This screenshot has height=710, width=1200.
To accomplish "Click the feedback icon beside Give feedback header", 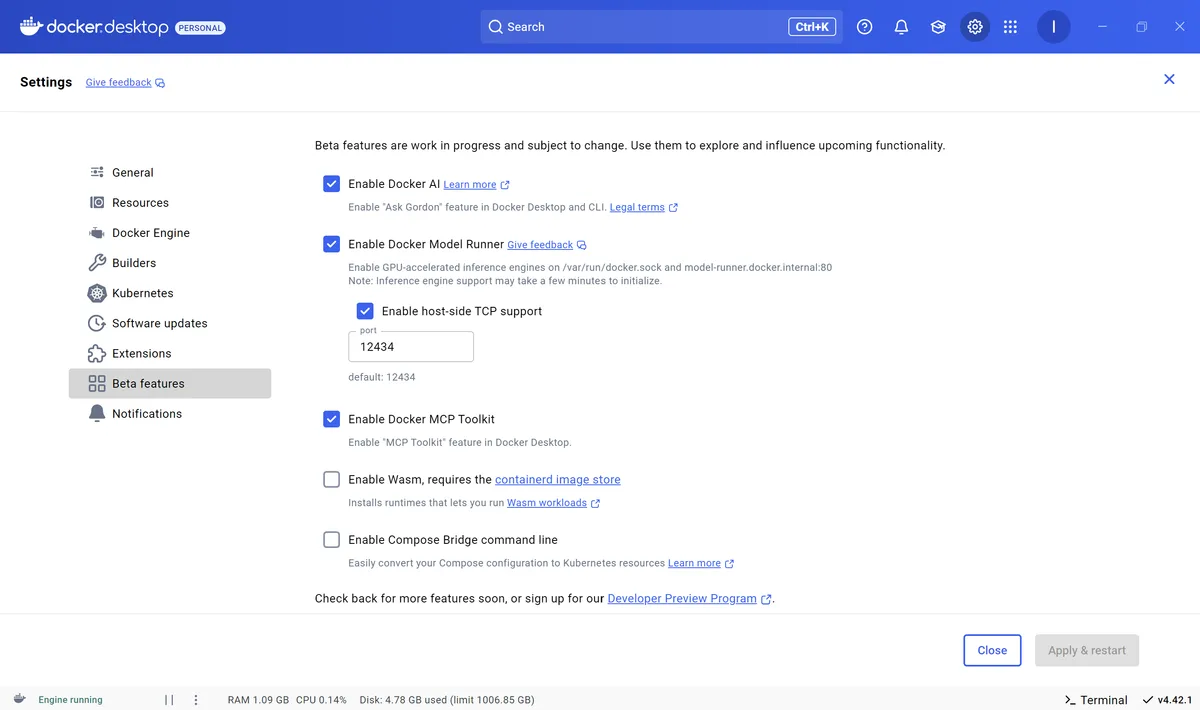I will (160, 83).
